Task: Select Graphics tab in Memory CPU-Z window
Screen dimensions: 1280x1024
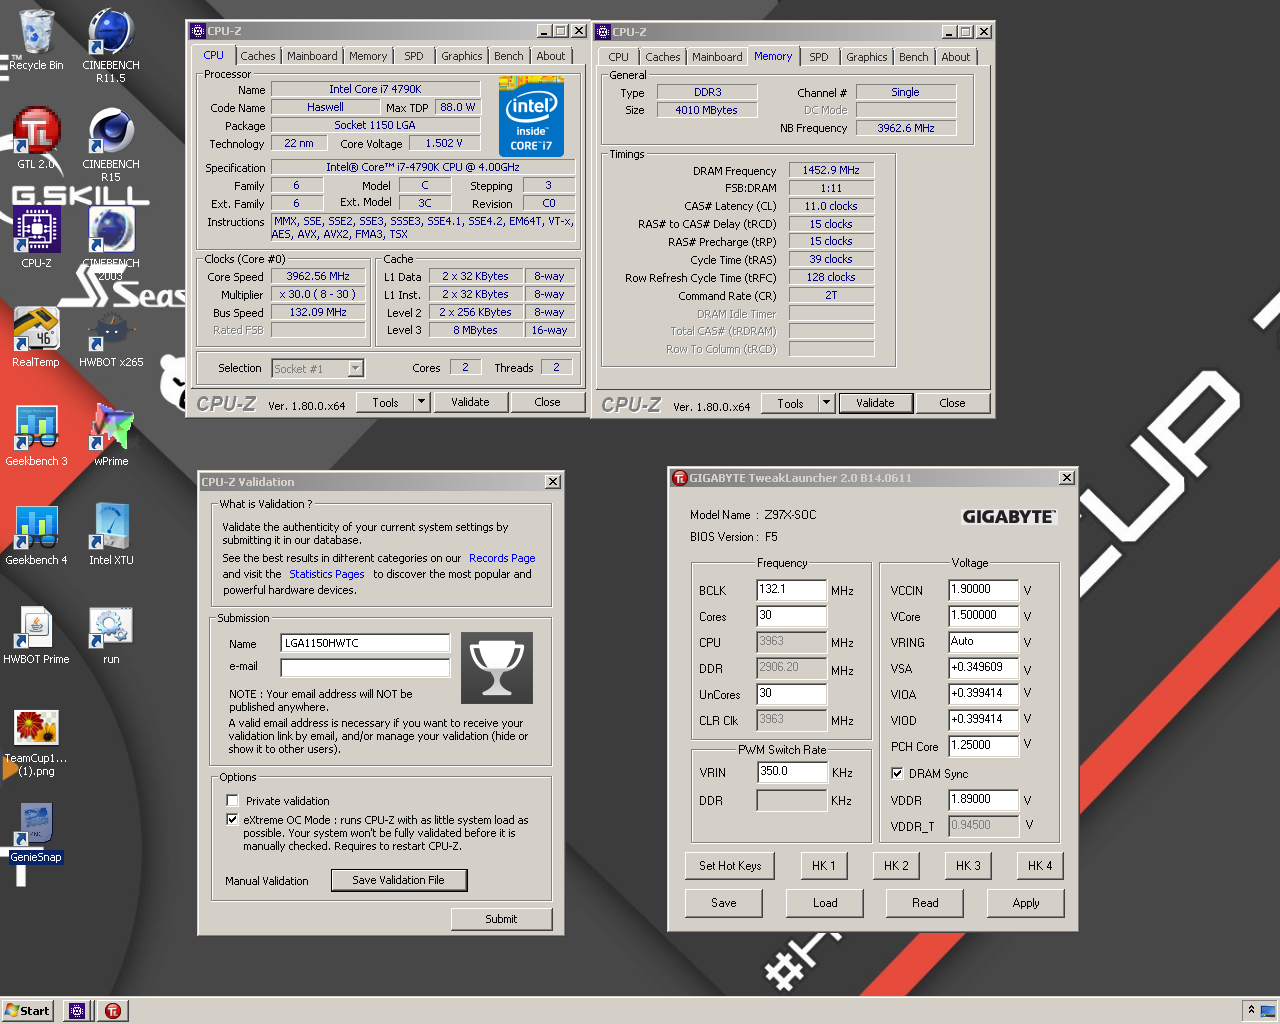Action: [866, 57]
